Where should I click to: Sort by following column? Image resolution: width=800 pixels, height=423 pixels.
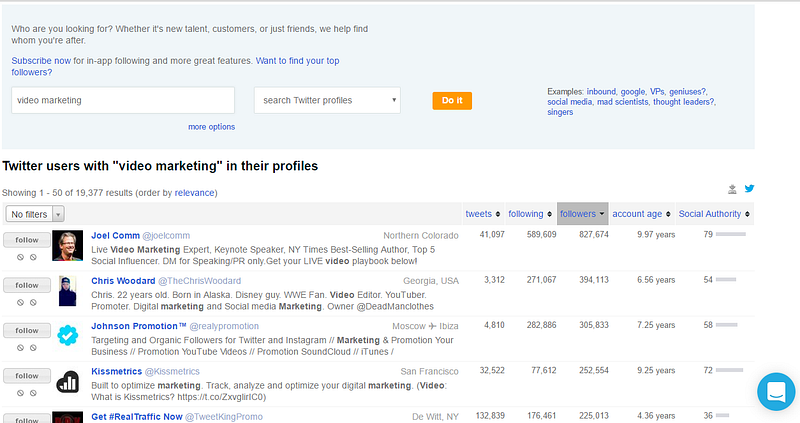coord(530,214)
